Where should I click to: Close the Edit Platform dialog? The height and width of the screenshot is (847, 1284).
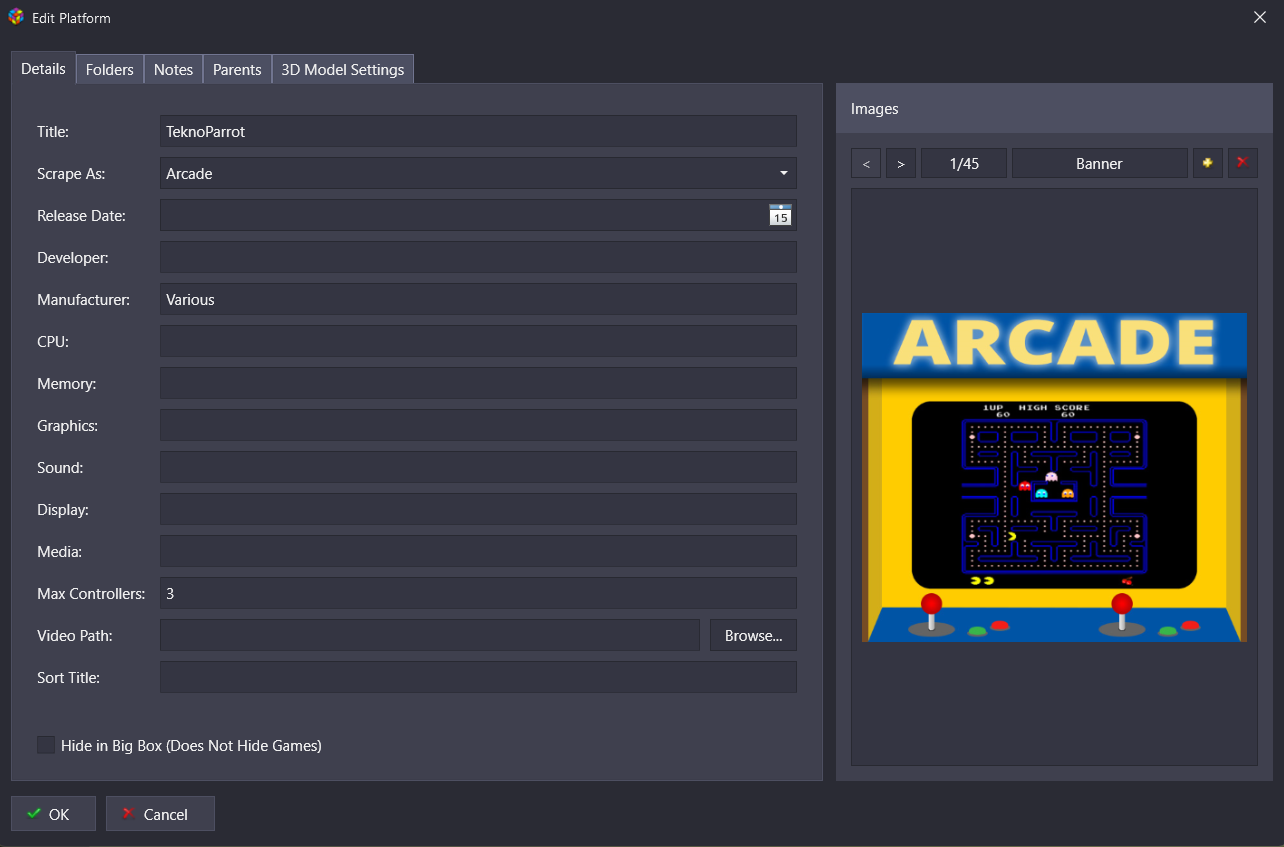tap(1260, 17)
